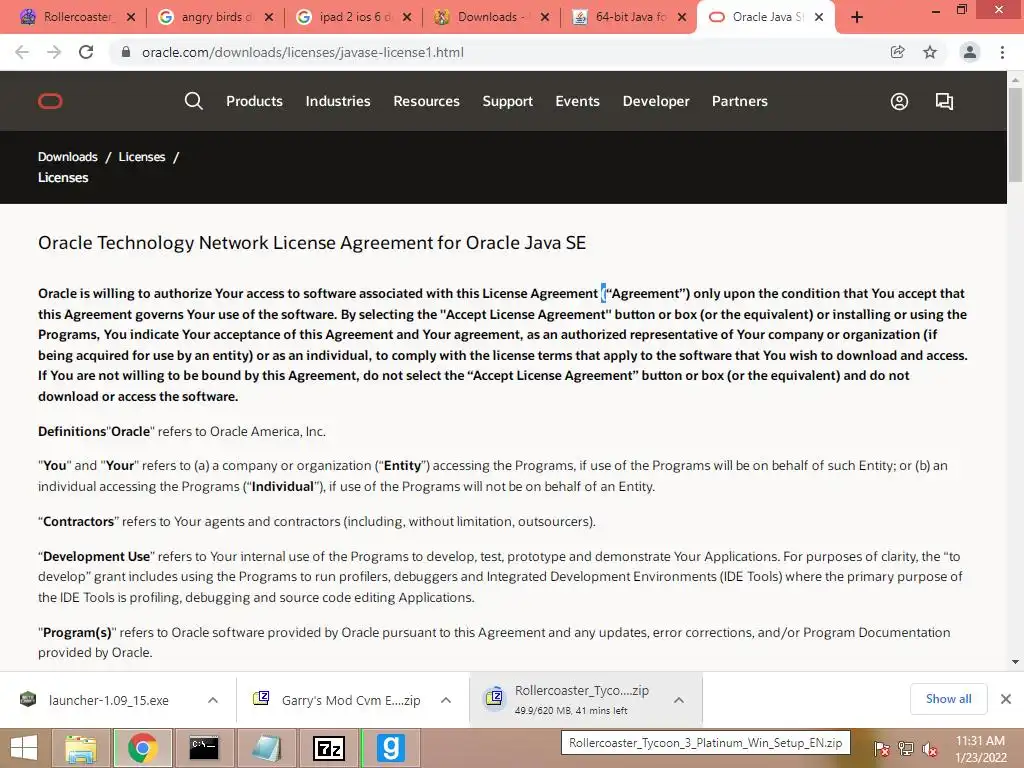Bookmark this page with the star icon

[930, 52]
